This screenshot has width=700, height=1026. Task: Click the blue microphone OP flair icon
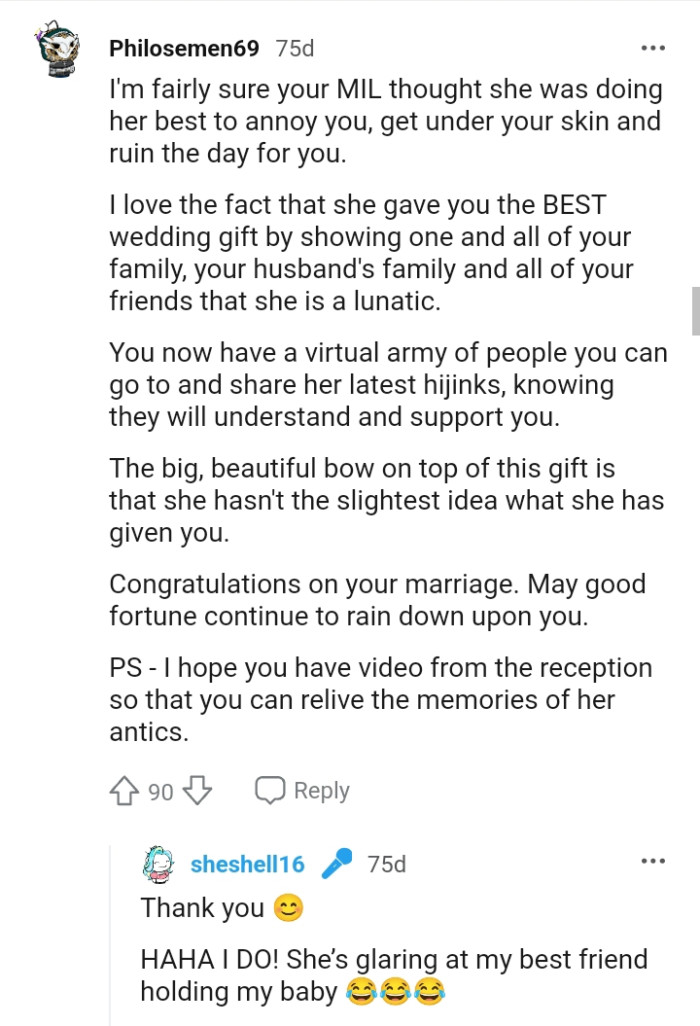tap(336, 864)
